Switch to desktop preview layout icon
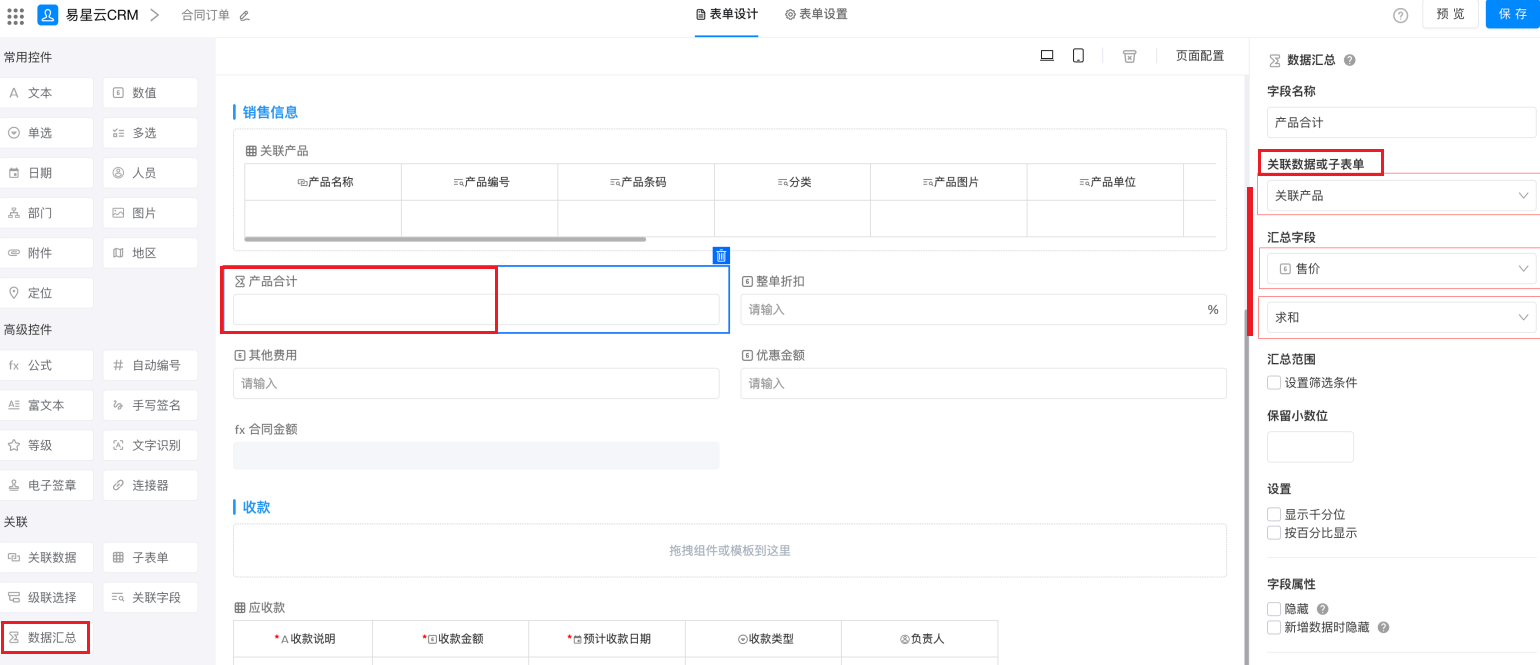Image resolution: width=1540 pixels, height=665 pixels. pos(1047,56)
